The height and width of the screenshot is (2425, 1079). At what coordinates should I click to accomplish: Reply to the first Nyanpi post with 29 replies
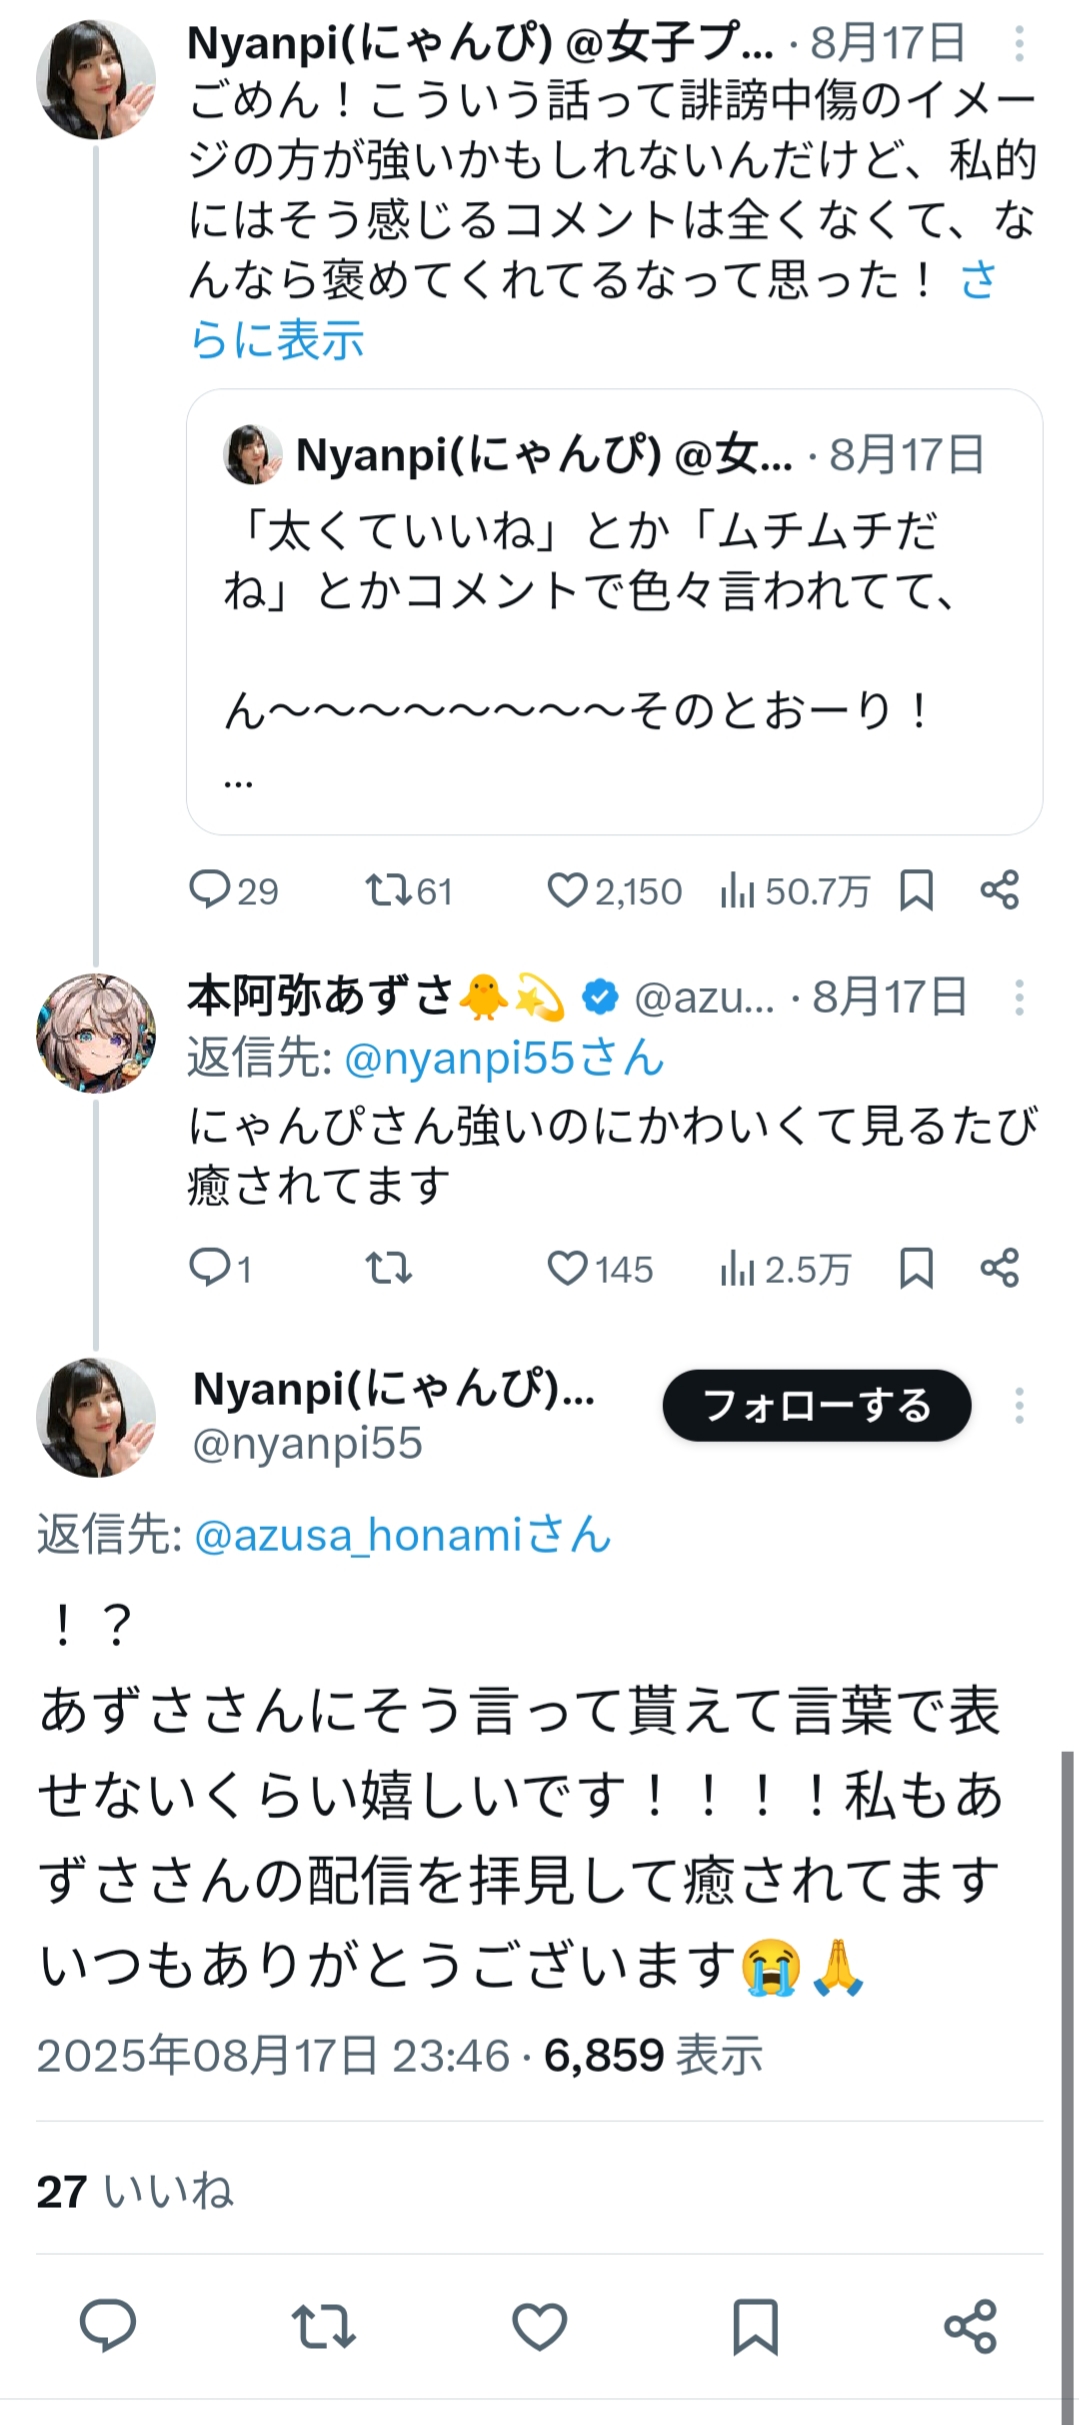(210, 889)
